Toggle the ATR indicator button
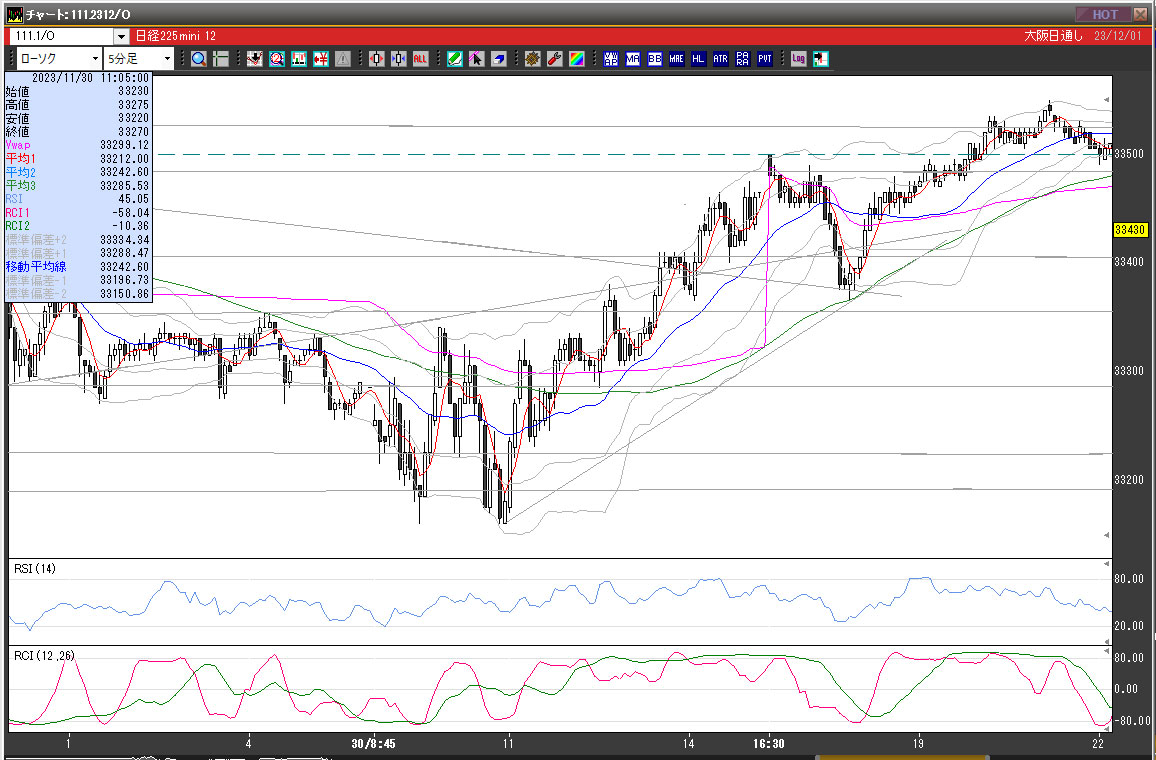The image size is (1156, 760). 720,59
